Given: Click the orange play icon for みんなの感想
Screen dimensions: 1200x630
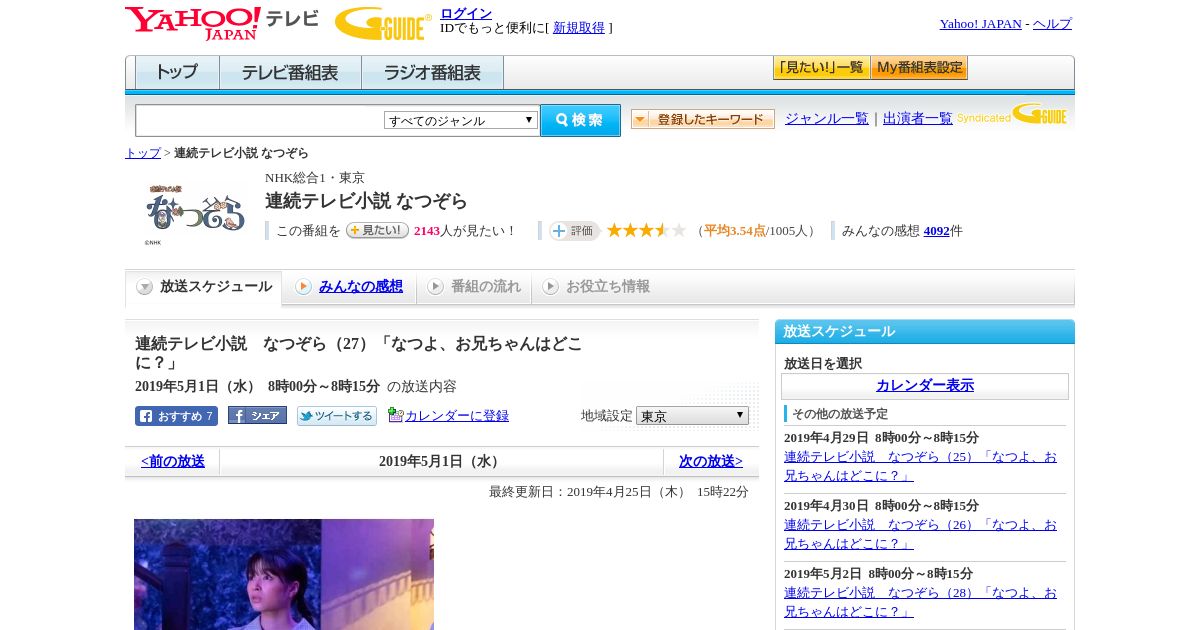Looking at the screenshot, I should point(303,287).
